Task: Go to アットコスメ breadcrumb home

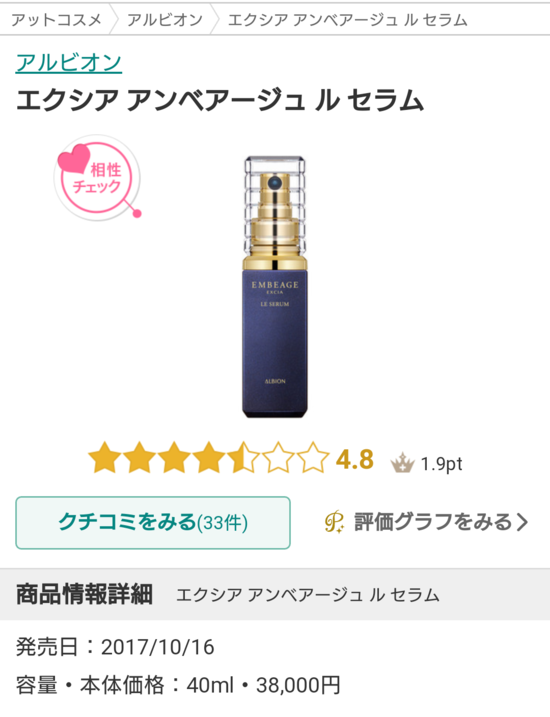Action: point(56,20)
